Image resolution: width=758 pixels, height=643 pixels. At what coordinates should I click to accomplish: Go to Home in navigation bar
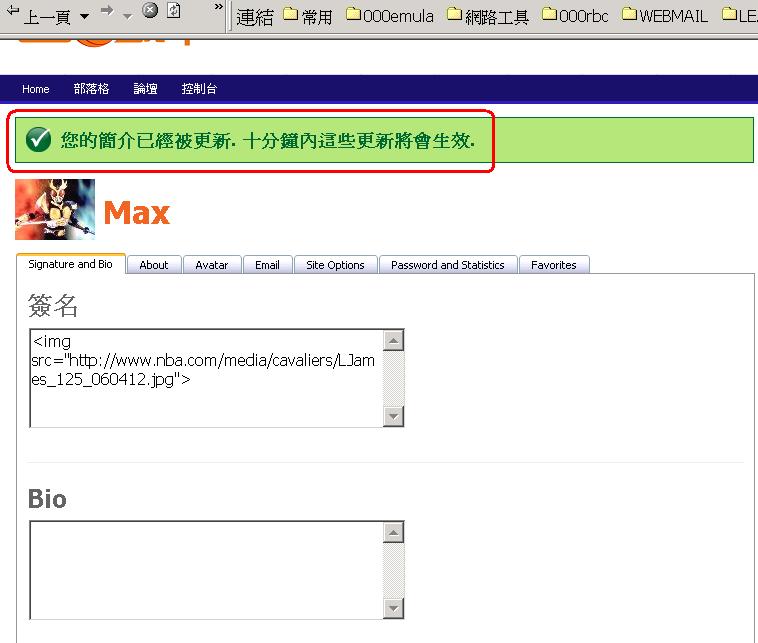coord(36,89)
